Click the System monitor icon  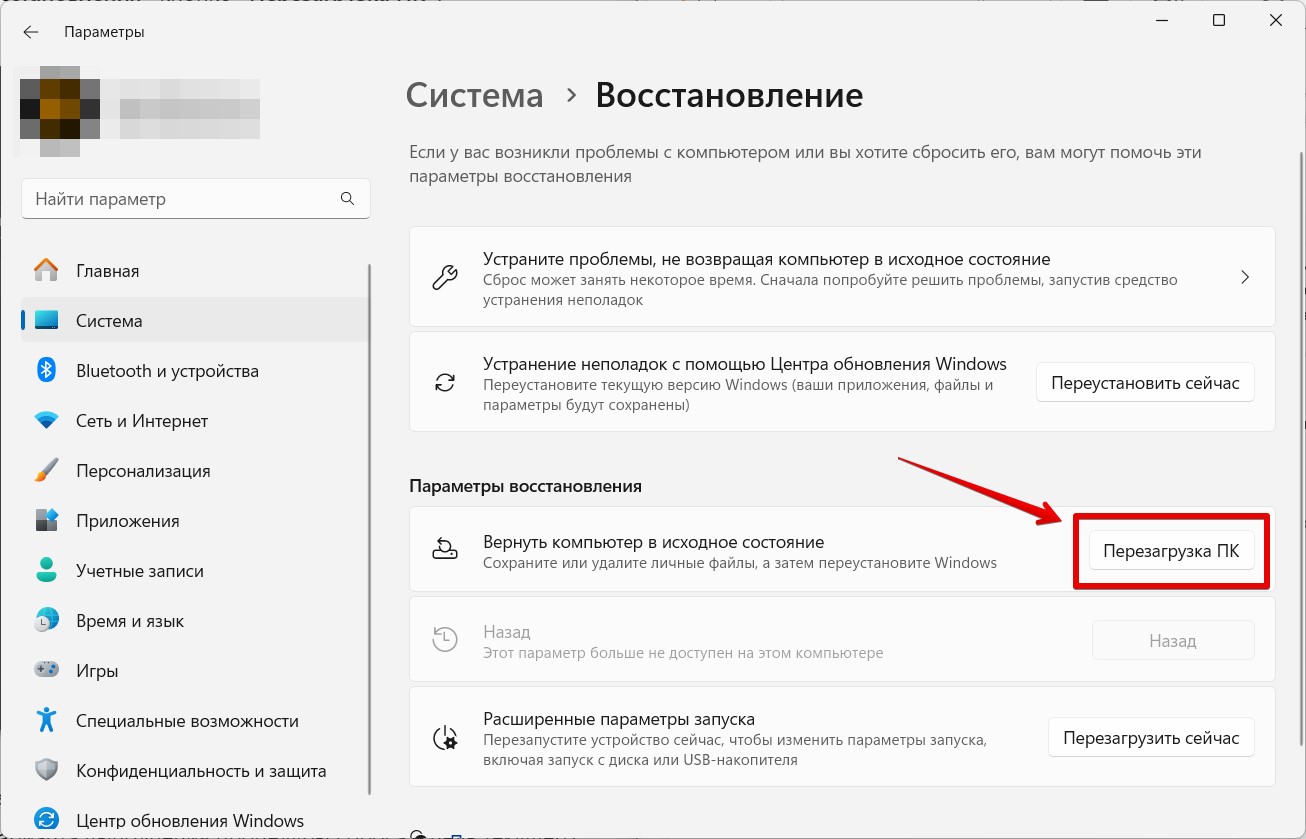tap(46, 320)
